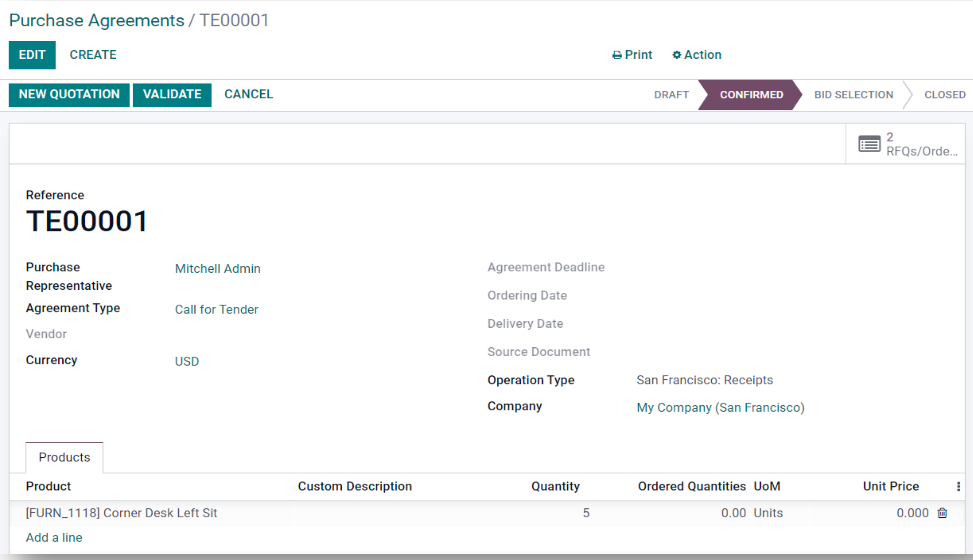Screen dimensions: 973x560
Task: Go back to Purchase Agreements breadcrumb
Action: tap(96, 20)
